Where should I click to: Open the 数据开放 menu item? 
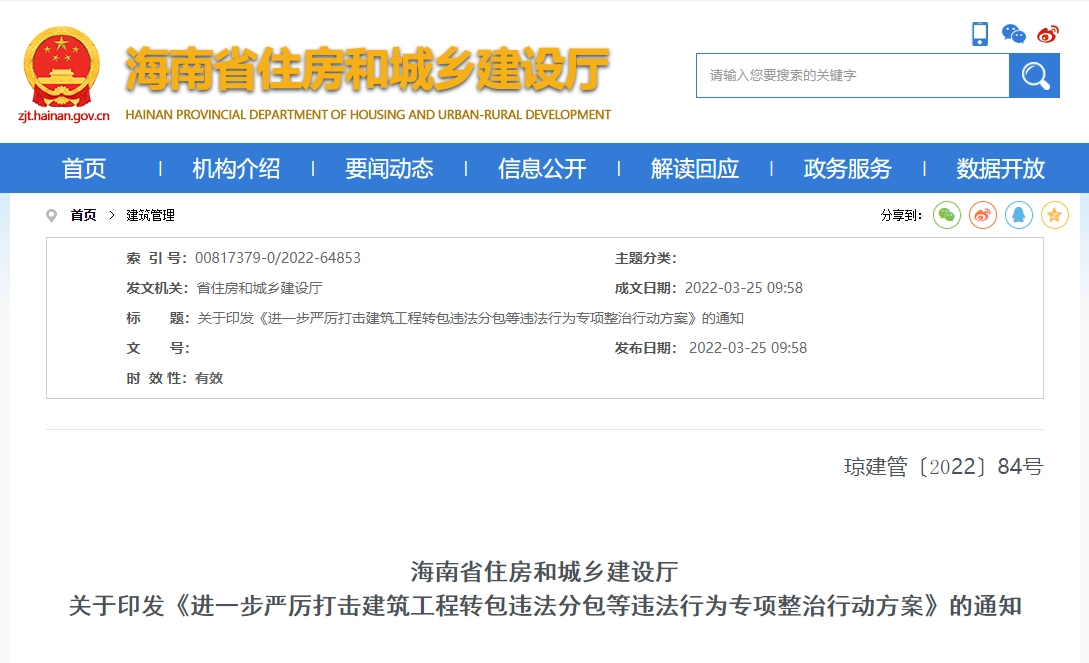click(999, 168)
